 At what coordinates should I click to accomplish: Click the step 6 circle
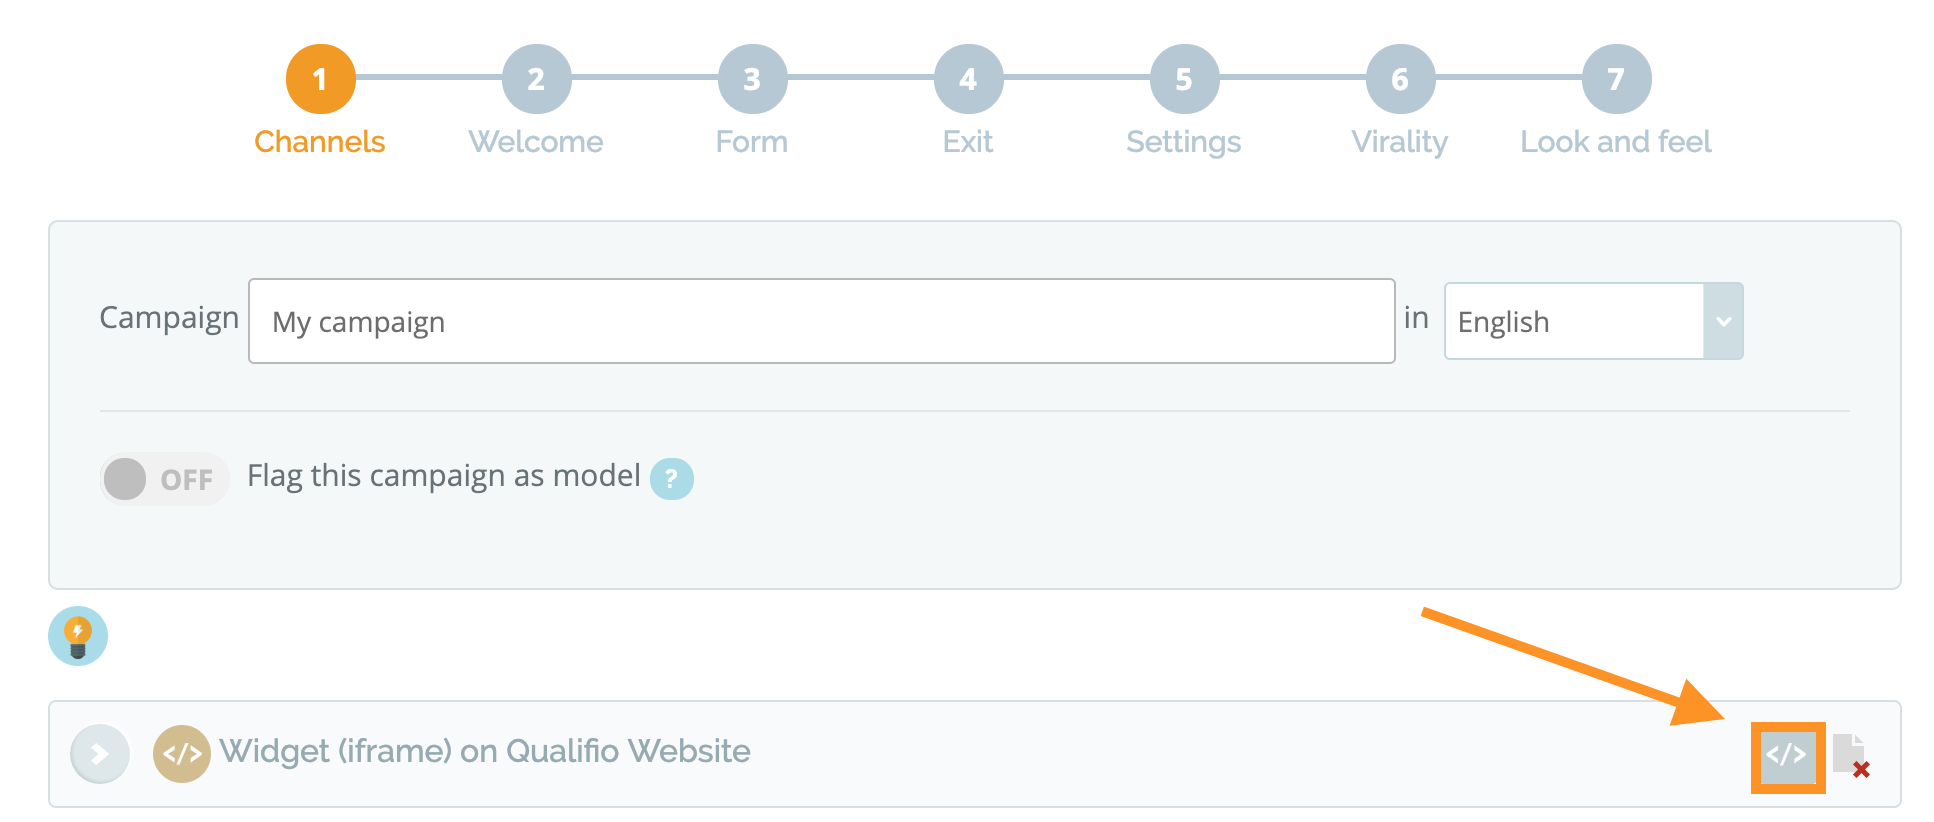tap(1400, 79)
